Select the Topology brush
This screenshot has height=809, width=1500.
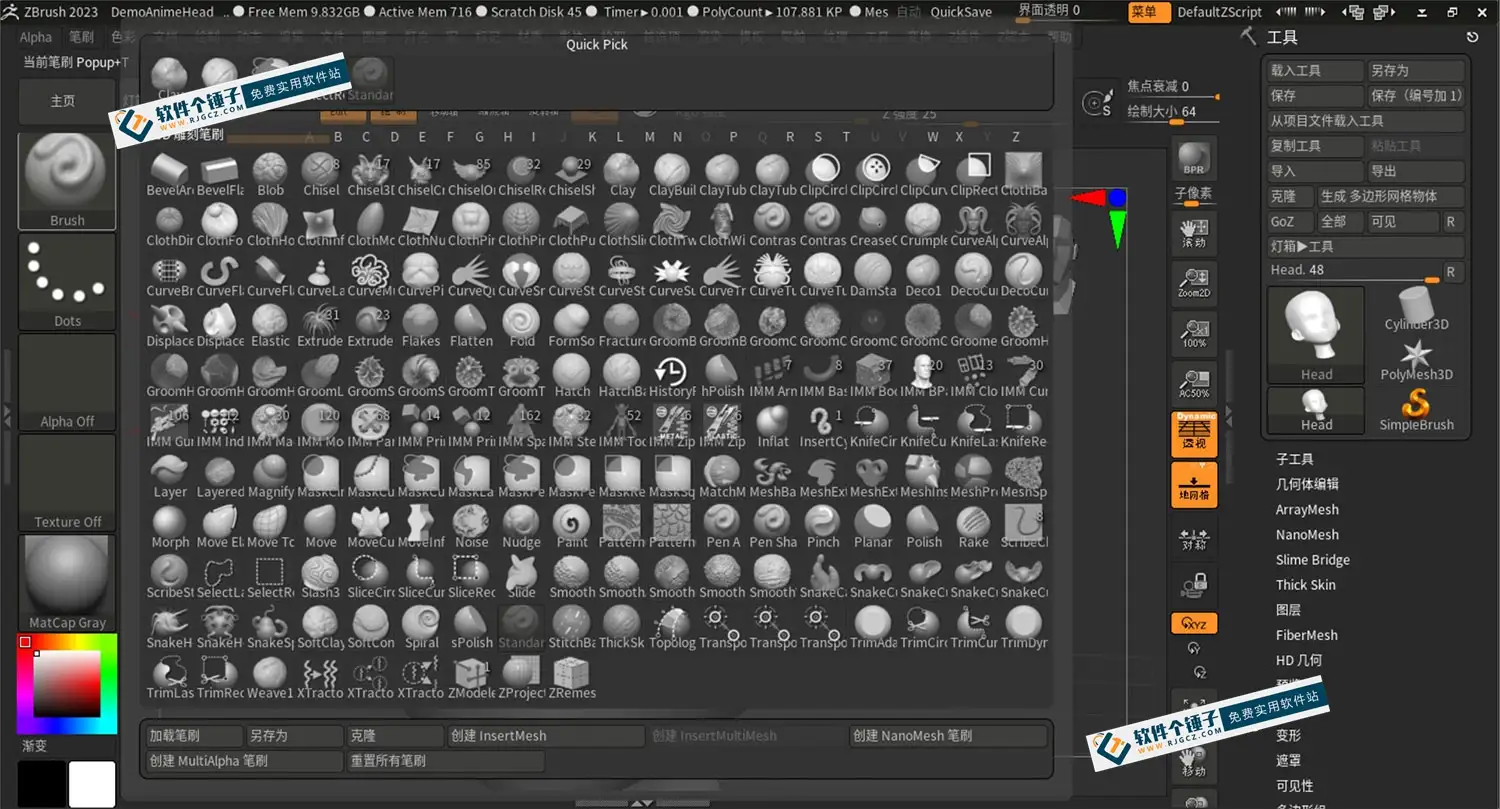(x=672, y=628)
